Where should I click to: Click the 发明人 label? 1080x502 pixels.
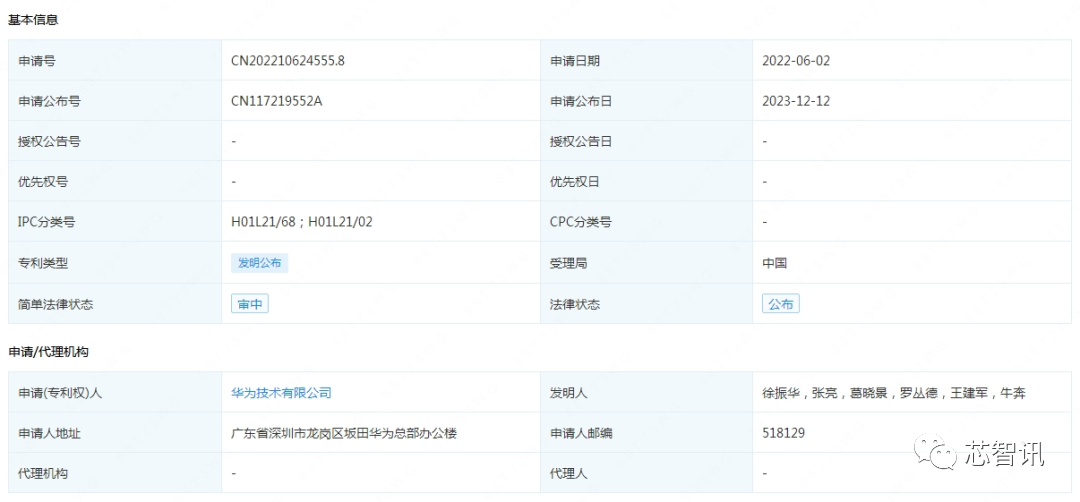point(568,393)
